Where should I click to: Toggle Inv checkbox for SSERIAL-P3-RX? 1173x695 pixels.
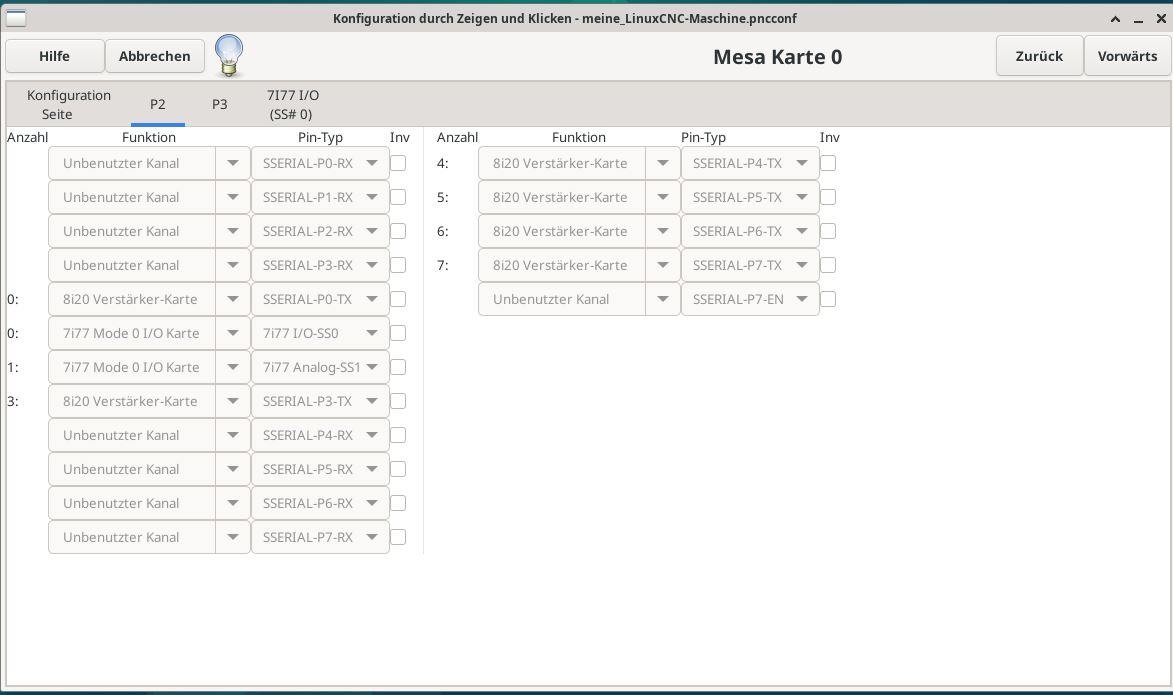(x=398, y=265)
